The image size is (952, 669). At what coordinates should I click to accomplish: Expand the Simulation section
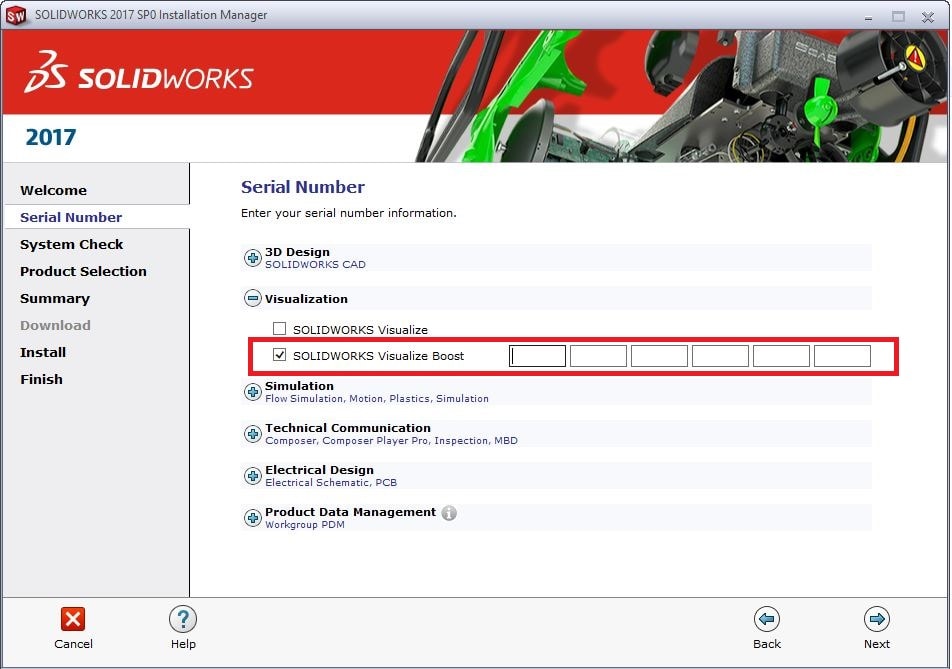point(253,392)
